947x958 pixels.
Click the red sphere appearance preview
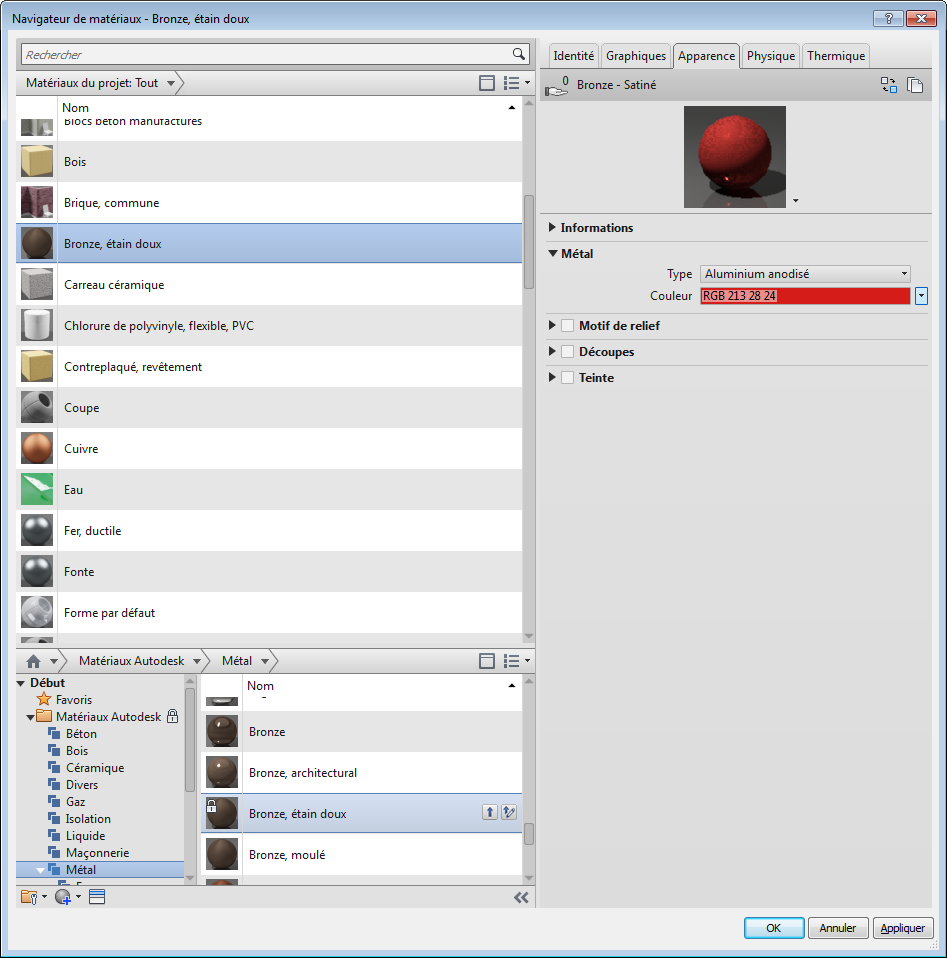(735, 157)
